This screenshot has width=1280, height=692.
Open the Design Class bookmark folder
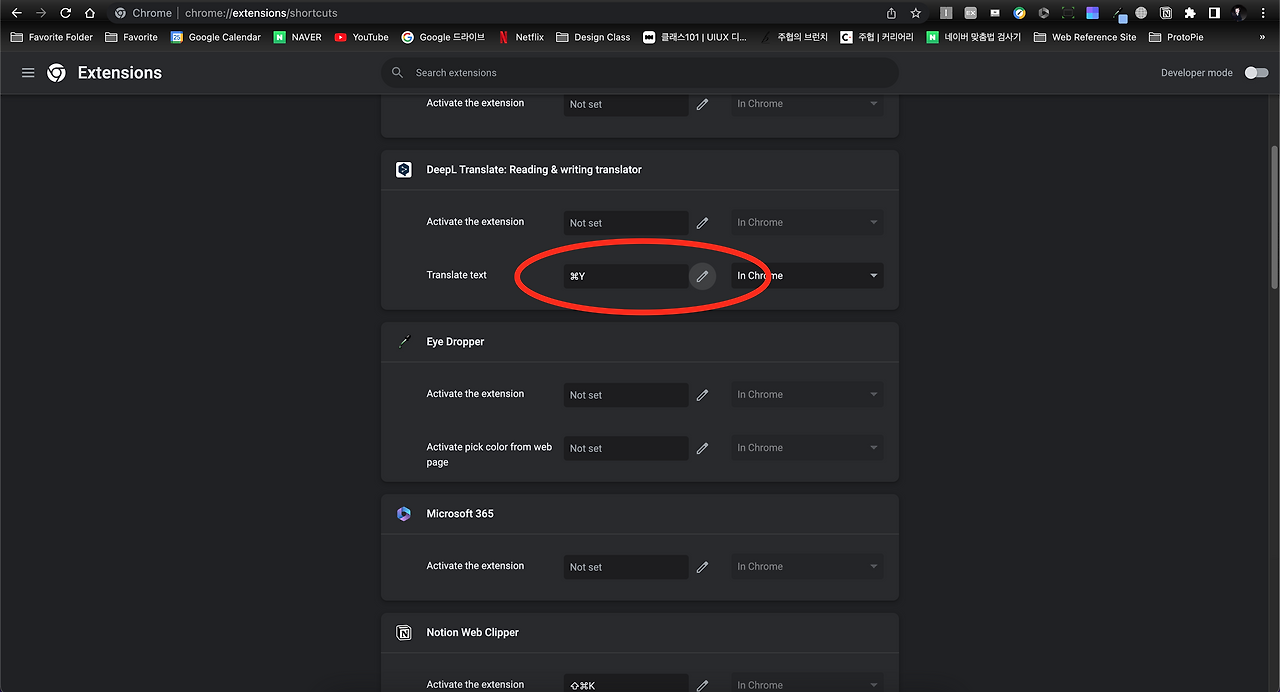[x=593, y=37]
